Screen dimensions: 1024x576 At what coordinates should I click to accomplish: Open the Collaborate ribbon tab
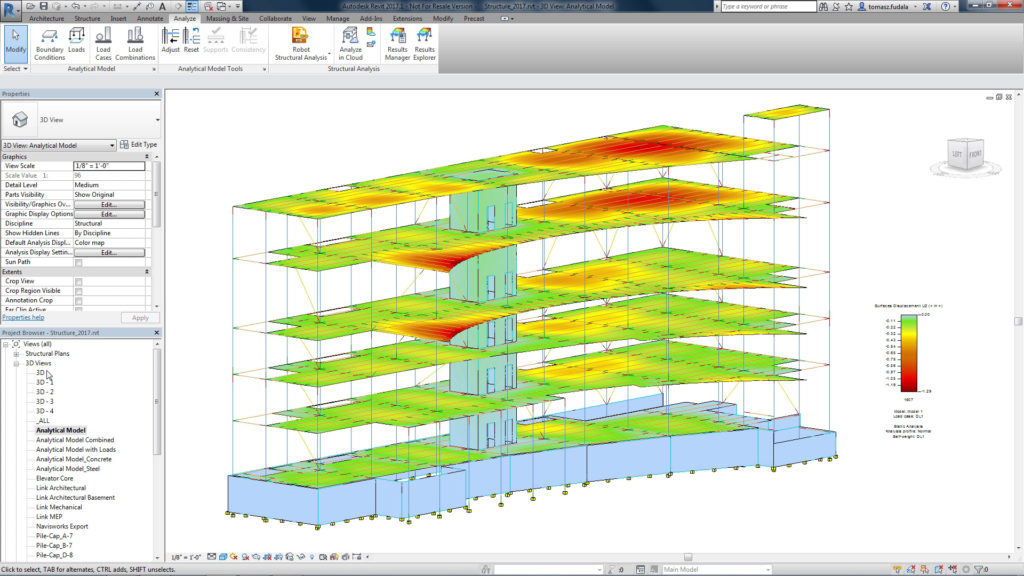click(x=275, y=18)
